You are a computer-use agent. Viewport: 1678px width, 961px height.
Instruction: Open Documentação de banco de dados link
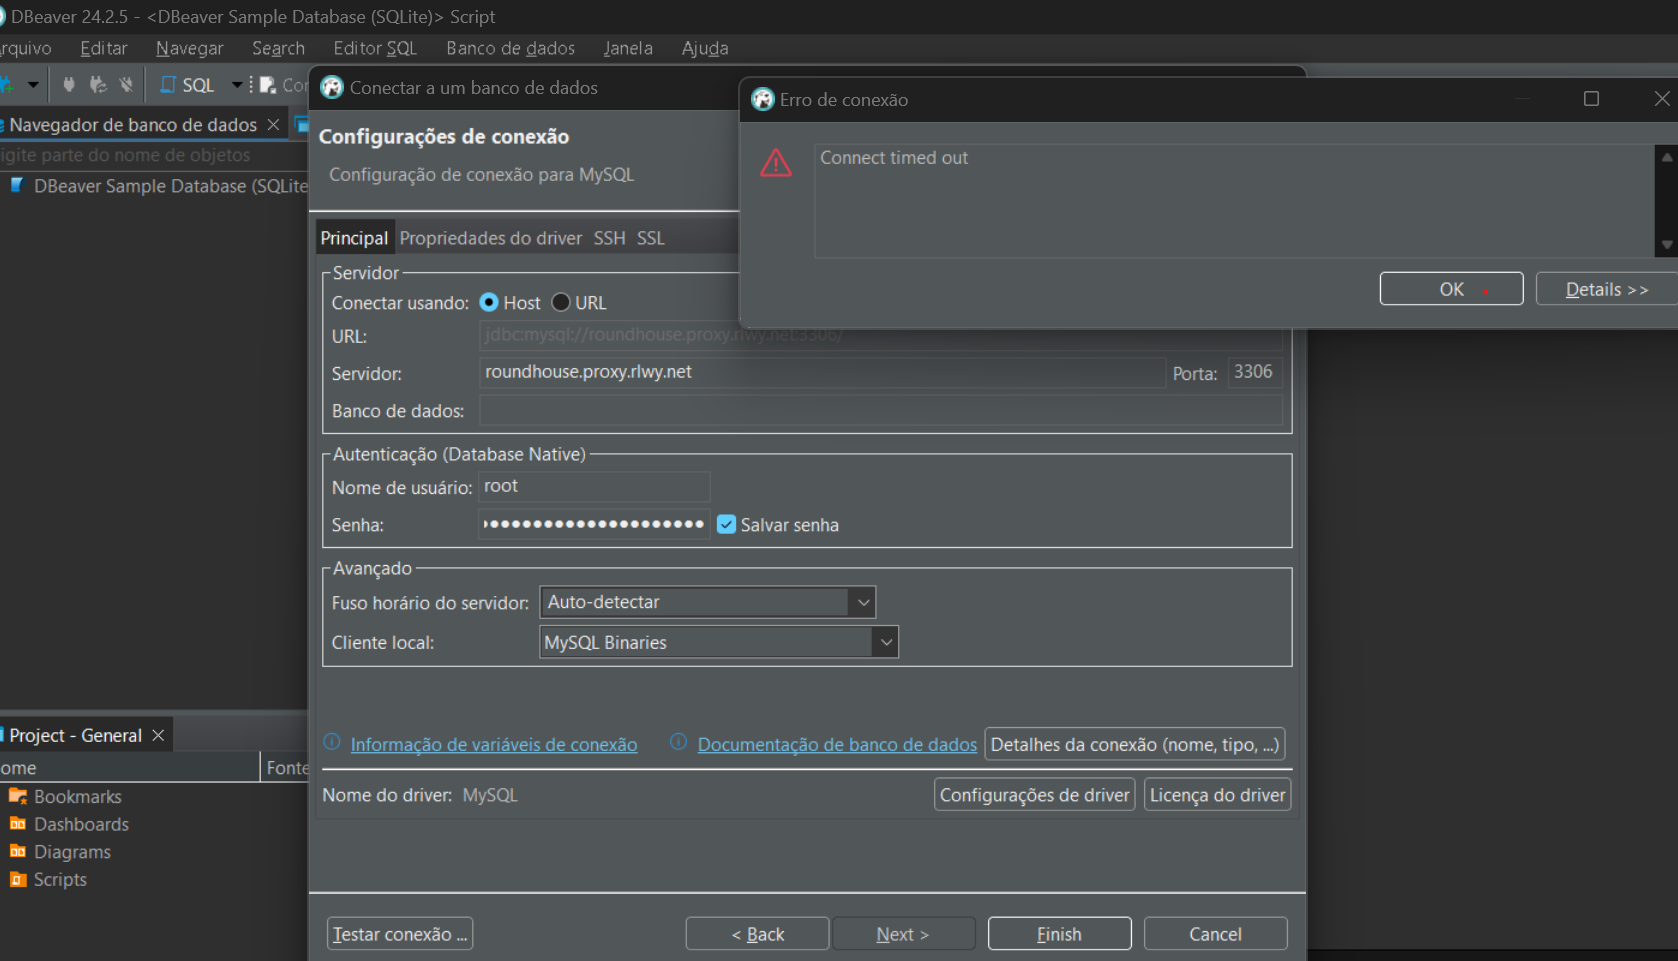pos(837,744)
